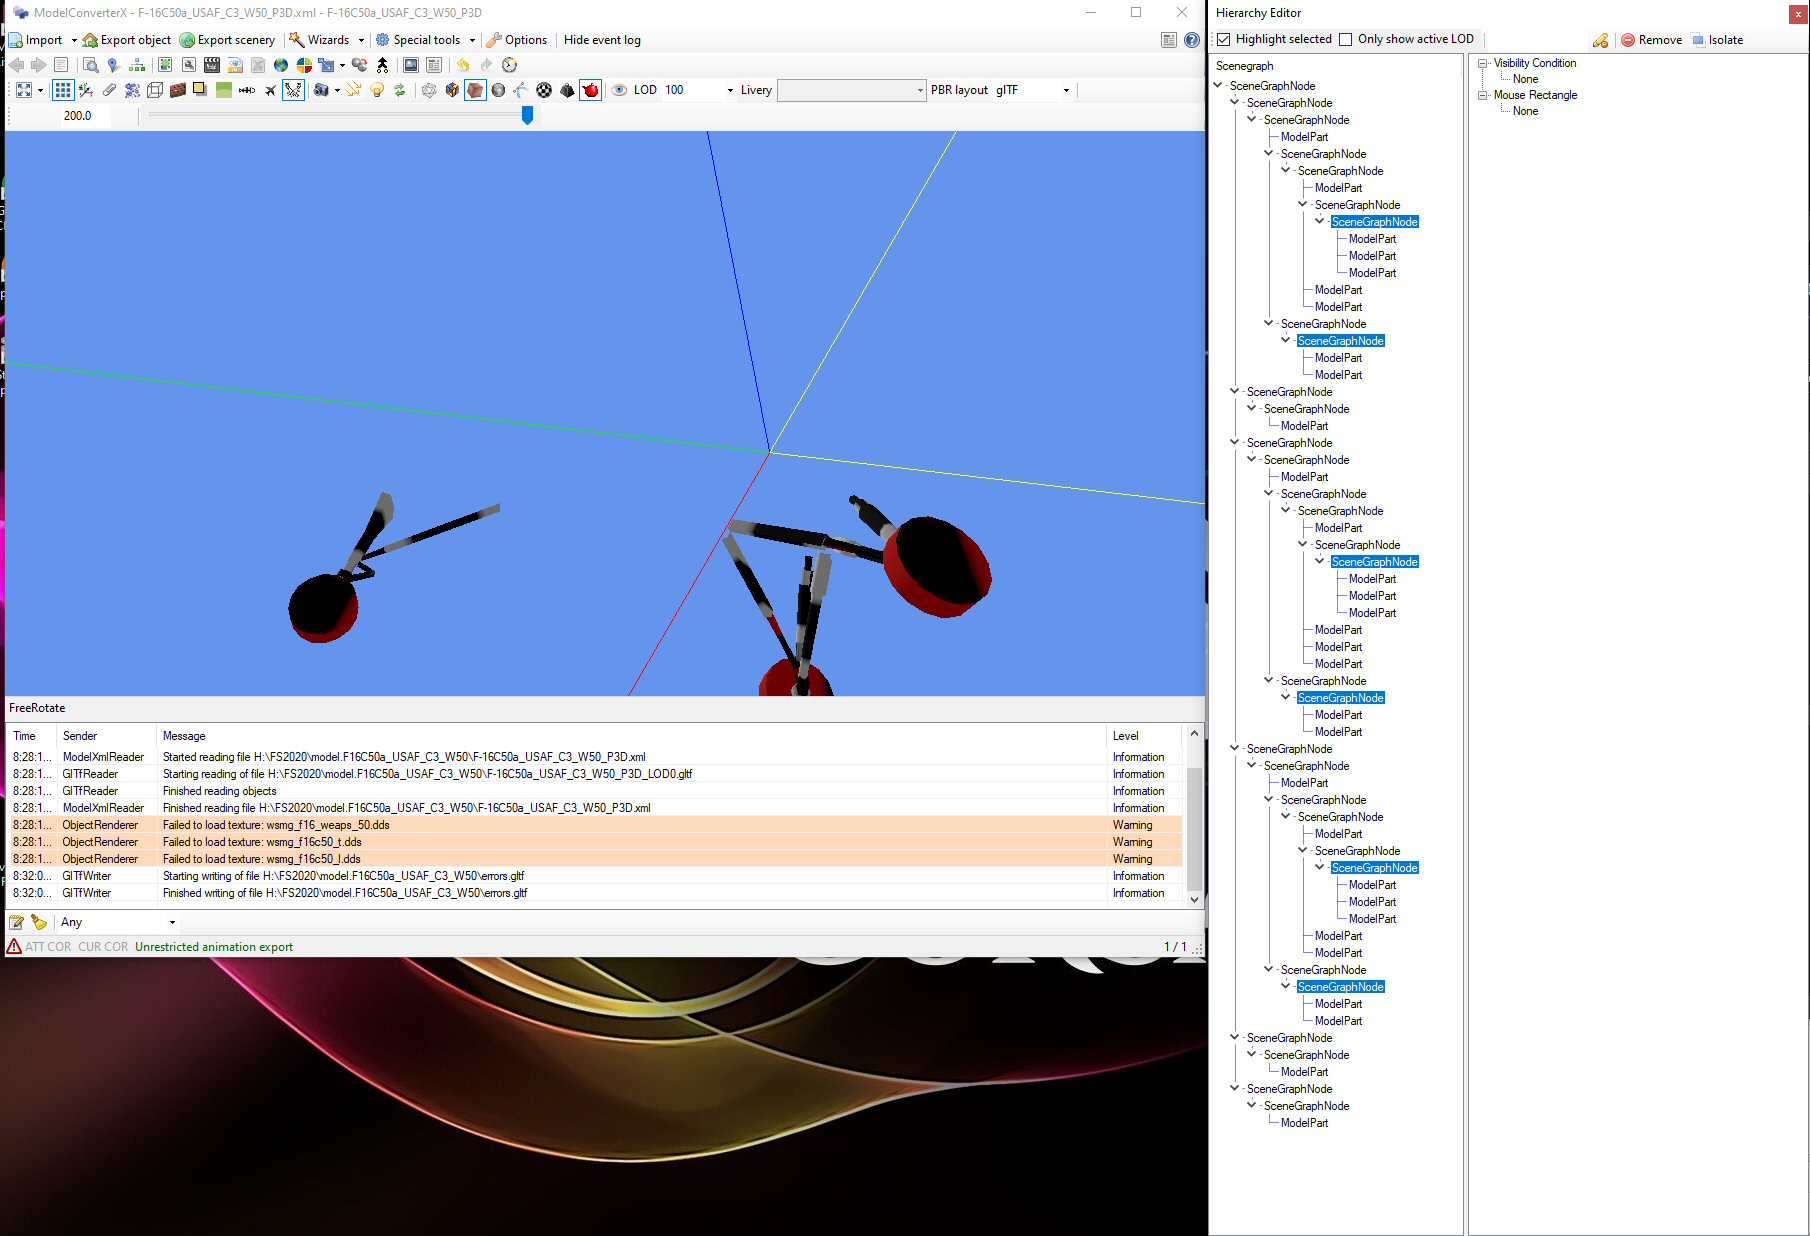Image resolution: width=1810 pixels, height=1236 pixels.
Task: Click the light bulb icon in toolbar
Action: [x=377, y=90]
